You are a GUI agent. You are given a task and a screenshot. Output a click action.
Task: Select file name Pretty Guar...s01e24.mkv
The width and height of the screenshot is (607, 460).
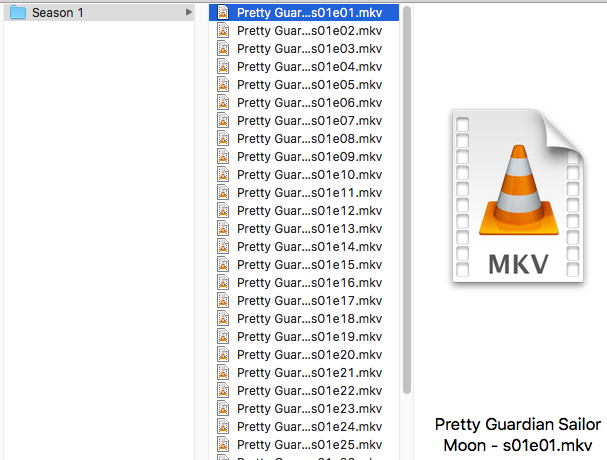point(310,427)
